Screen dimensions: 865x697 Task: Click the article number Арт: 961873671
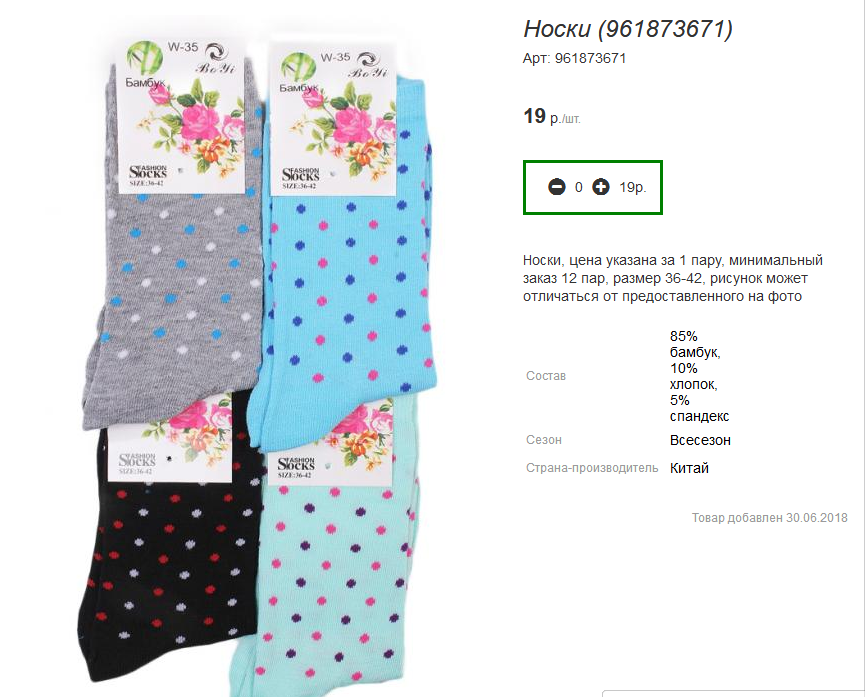click(574, 58)
